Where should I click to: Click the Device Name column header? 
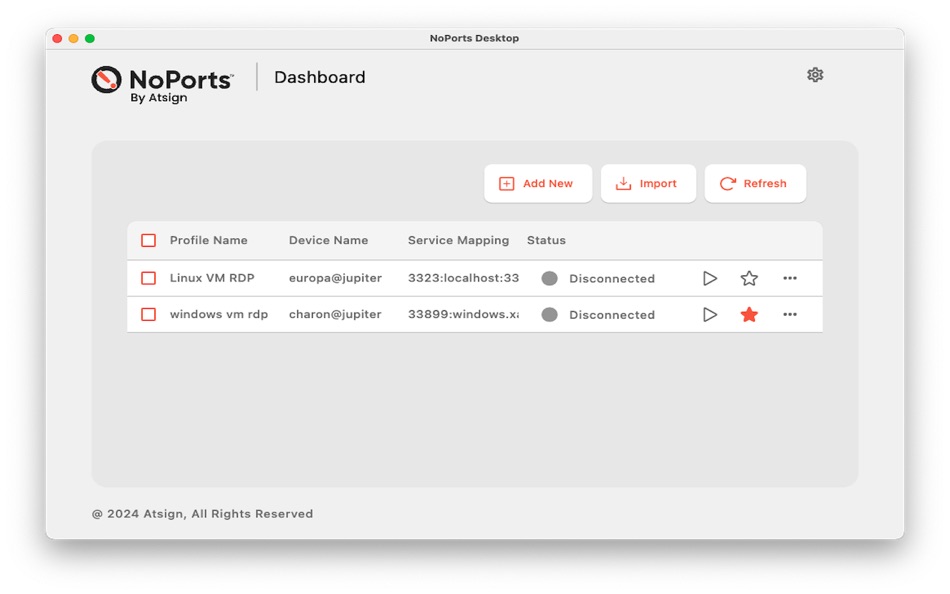tap(328, 240)
